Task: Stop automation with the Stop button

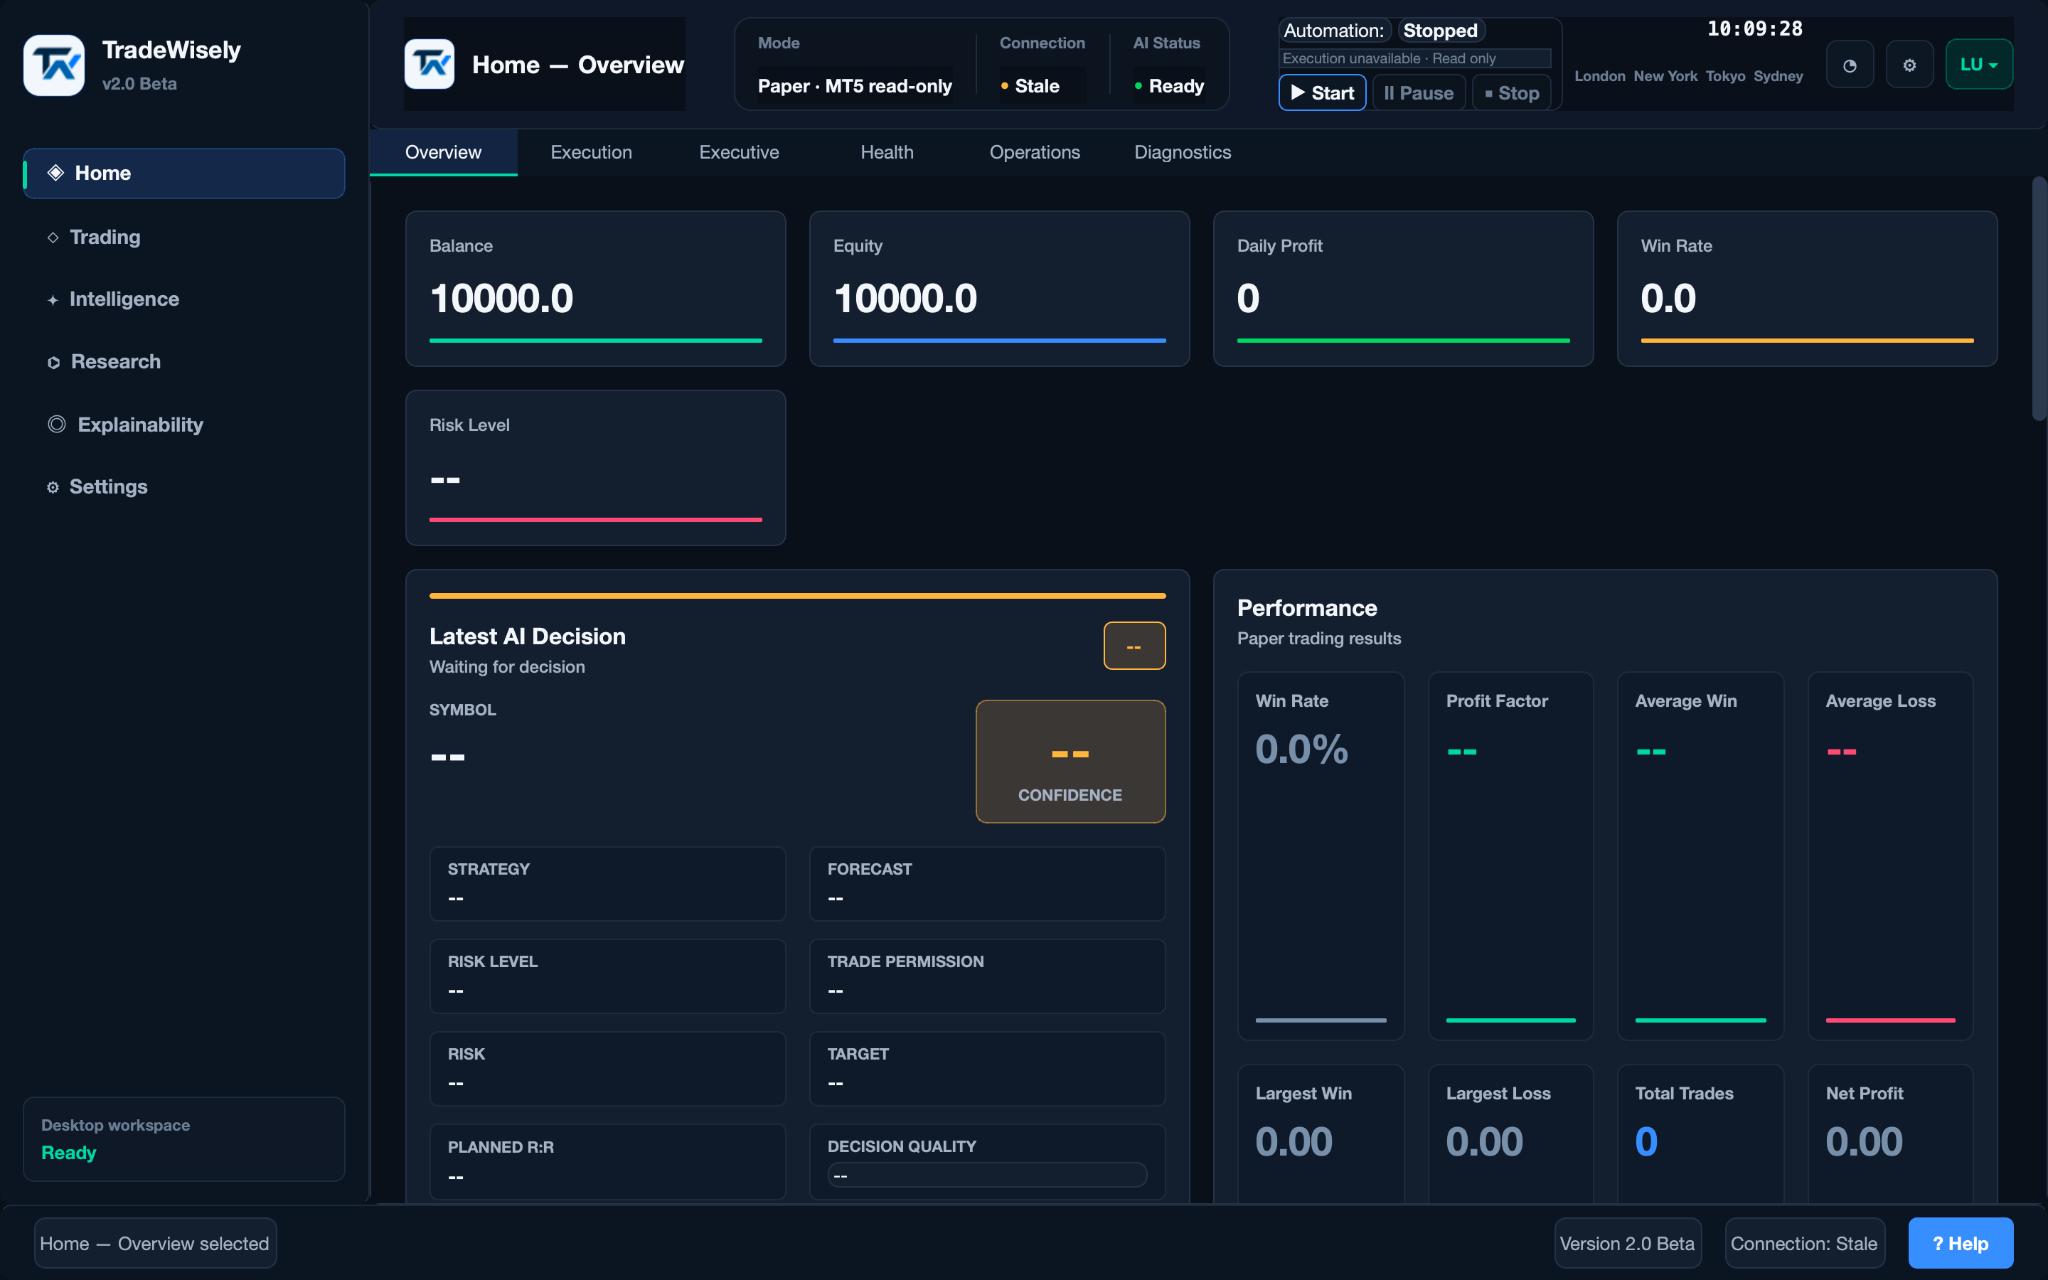Action: click(x=1511, y=93)
